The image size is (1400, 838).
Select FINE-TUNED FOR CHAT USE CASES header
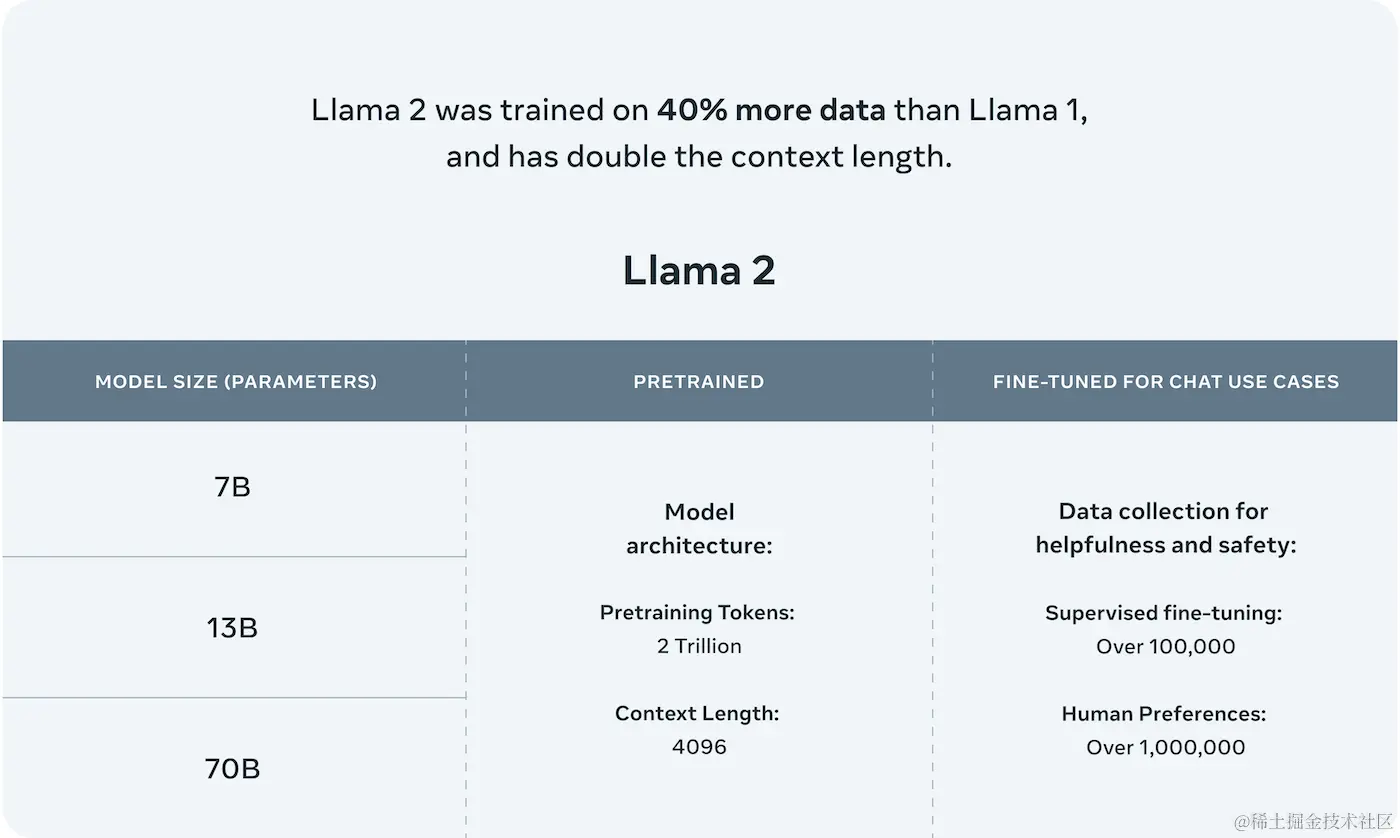[1166, 381]
